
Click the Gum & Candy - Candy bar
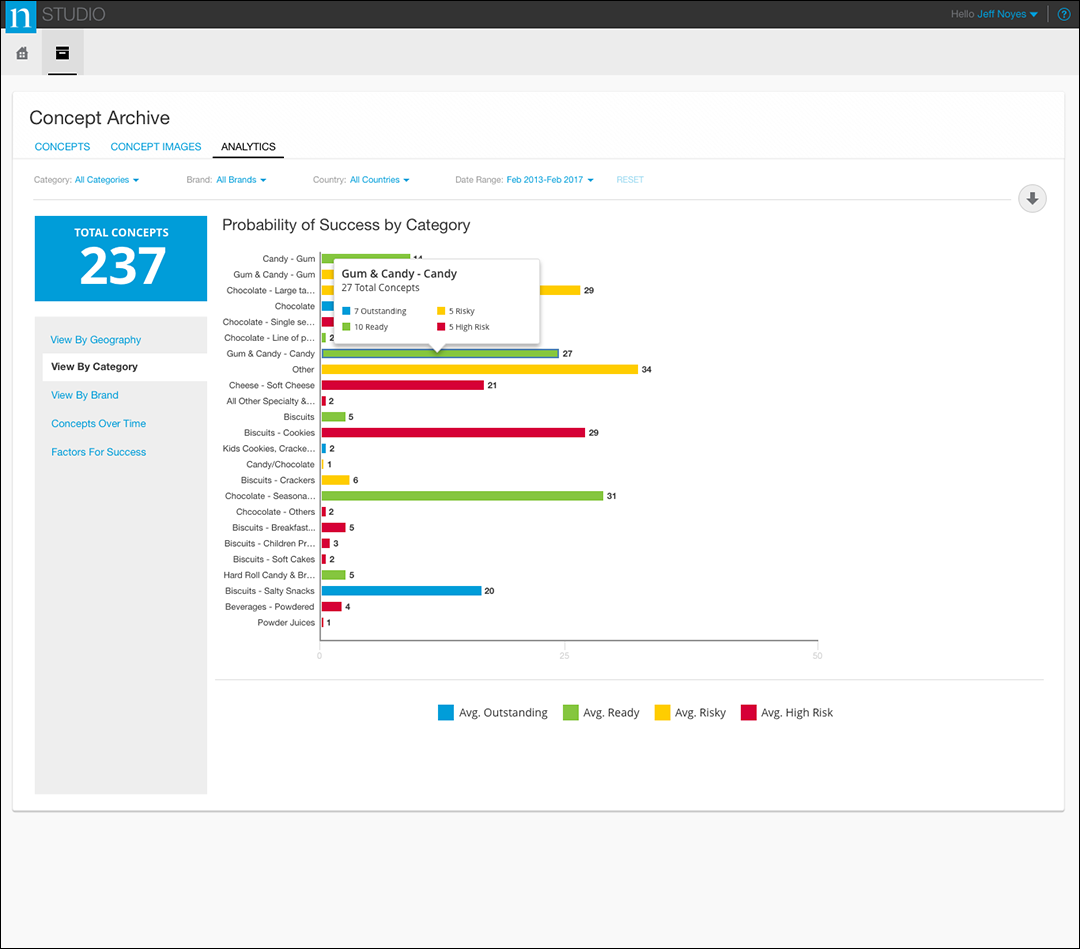tap(440, 353)
